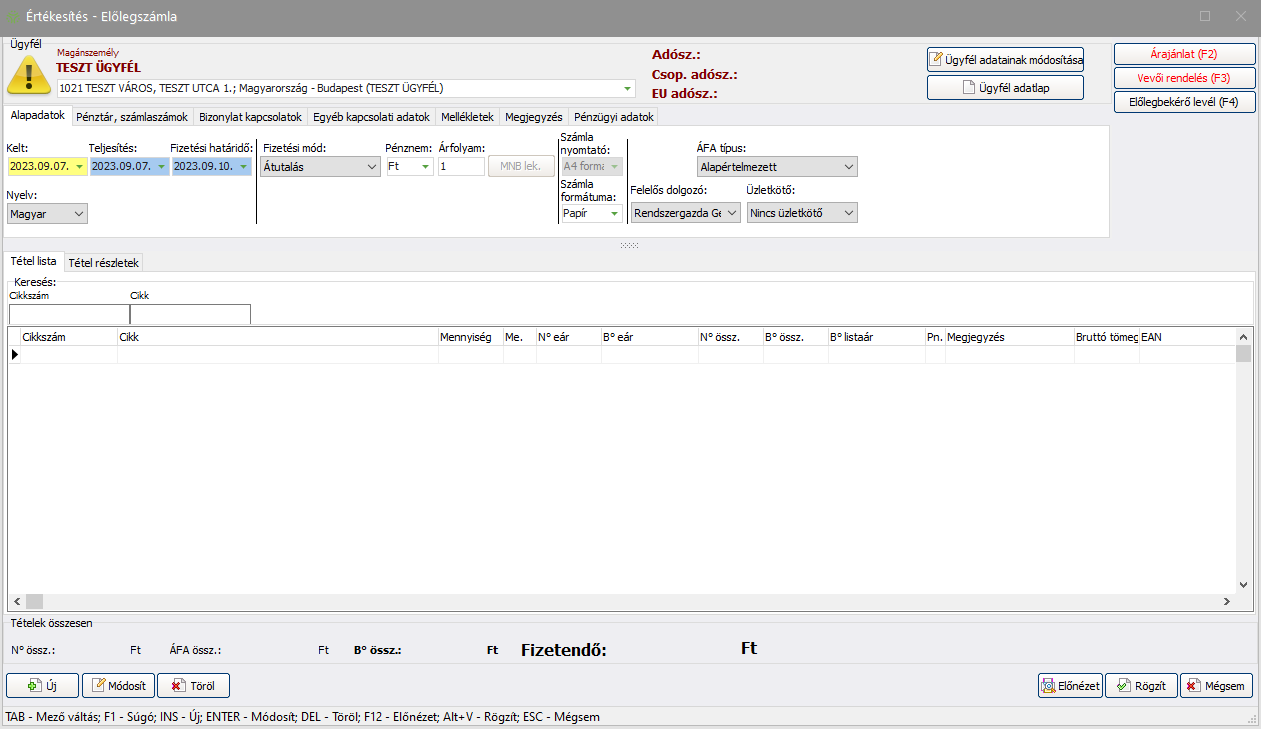Open Előnézet print preview
Viewport: 1261px width, 729px height.
coord(1070,686)
